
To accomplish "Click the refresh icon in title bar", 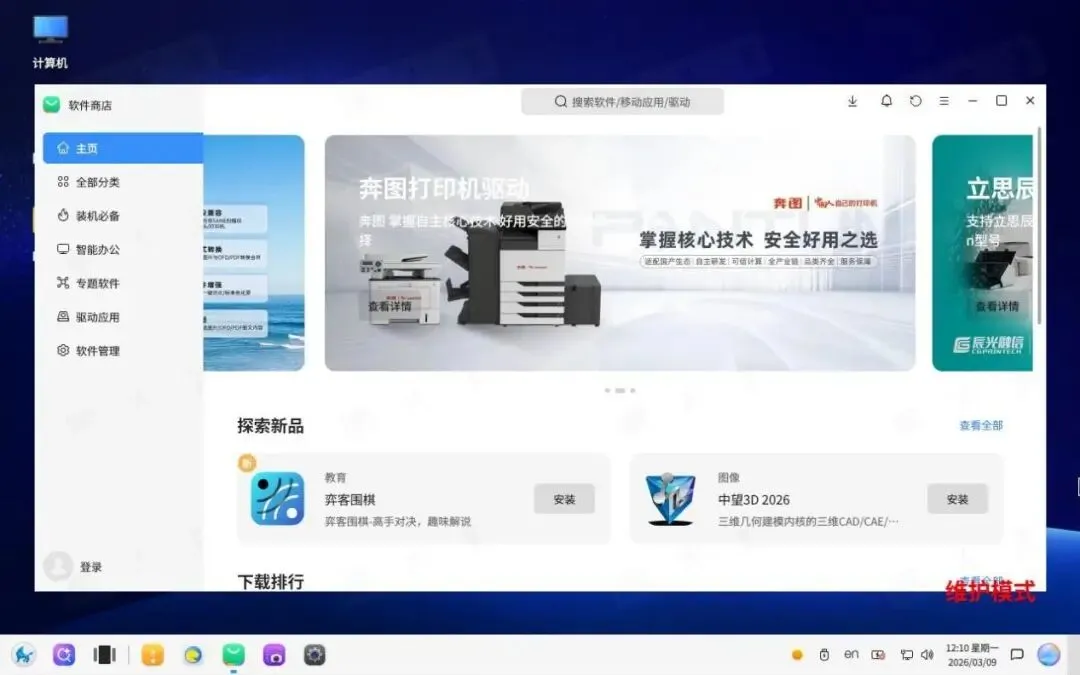I will pyautogui.click(x=915, y=101).
